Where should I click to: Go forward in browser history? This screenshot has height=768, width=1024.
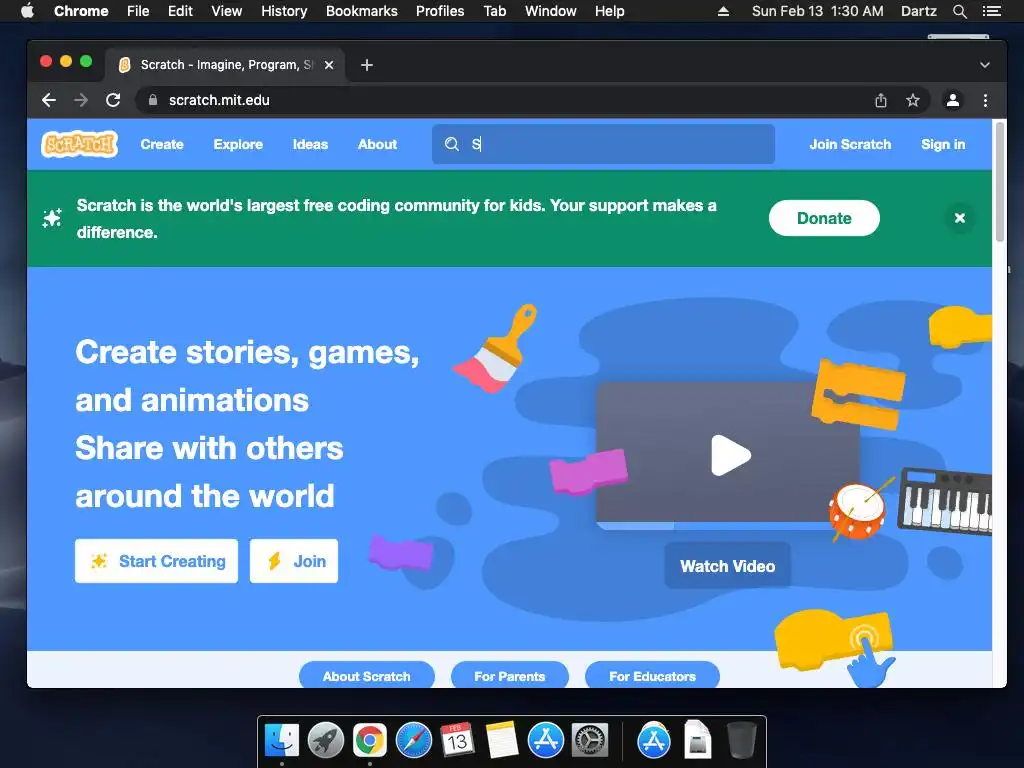[81, 100]
